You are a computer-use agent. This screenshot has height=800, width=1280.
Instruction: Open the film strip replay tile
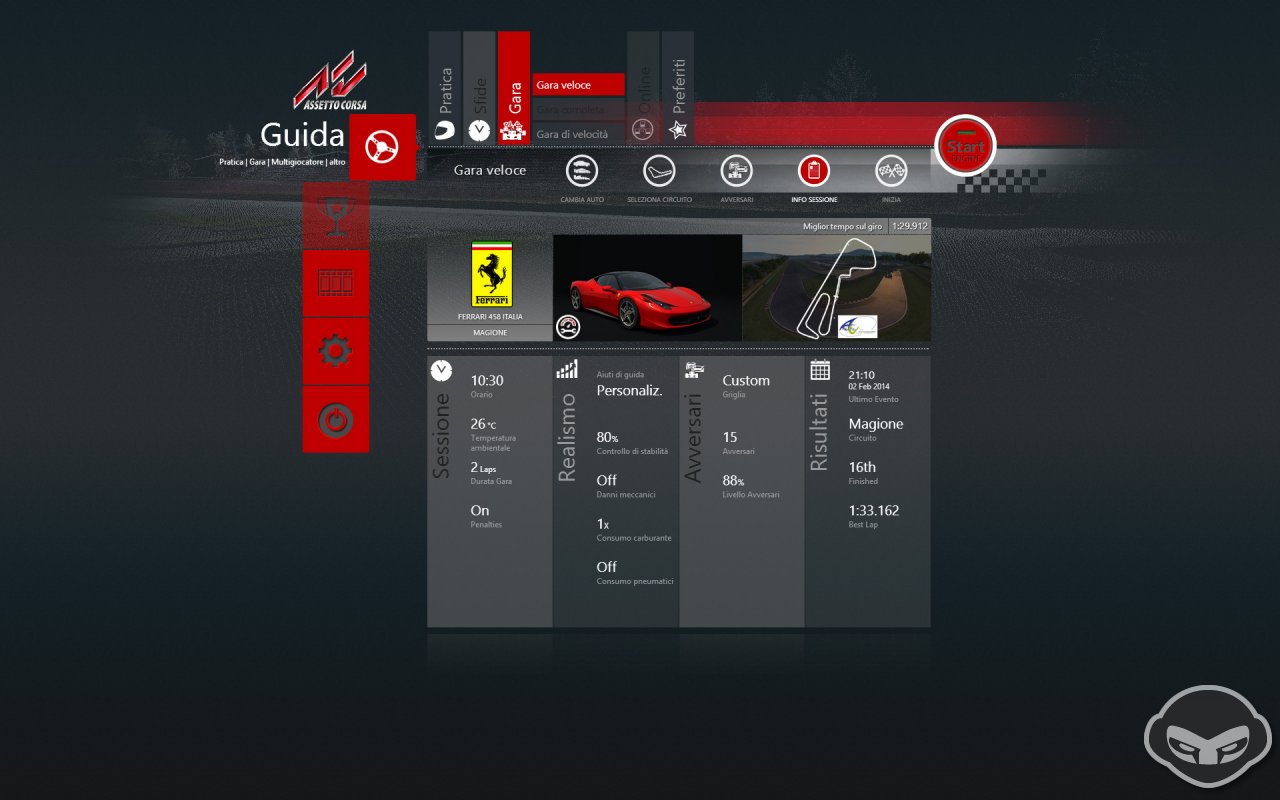336,283
